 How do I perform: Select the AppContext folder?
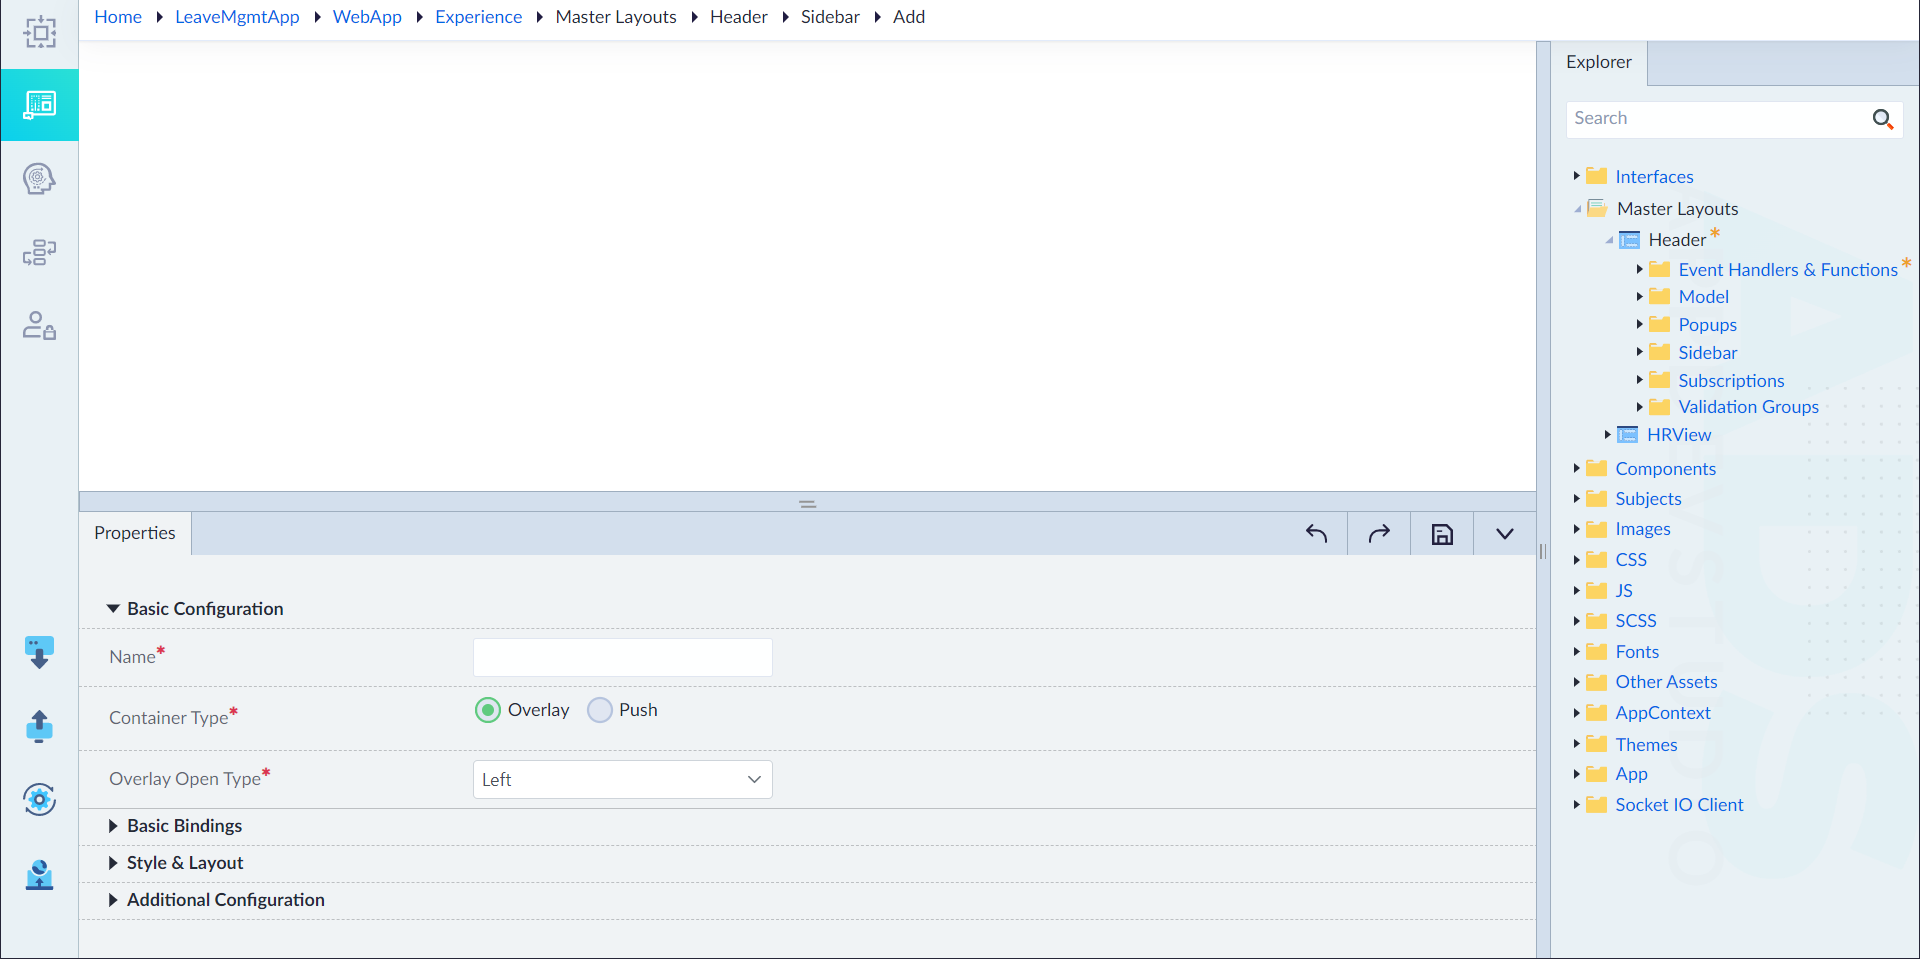(x=1662, y=713)
